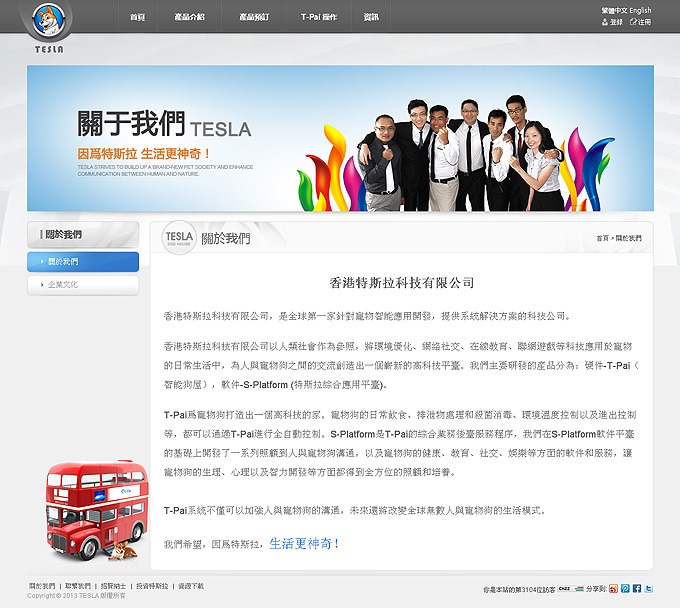This screenshot has height=608, width=680.
Task: Open footer link 聯繫我們
Action: point(78,586)
